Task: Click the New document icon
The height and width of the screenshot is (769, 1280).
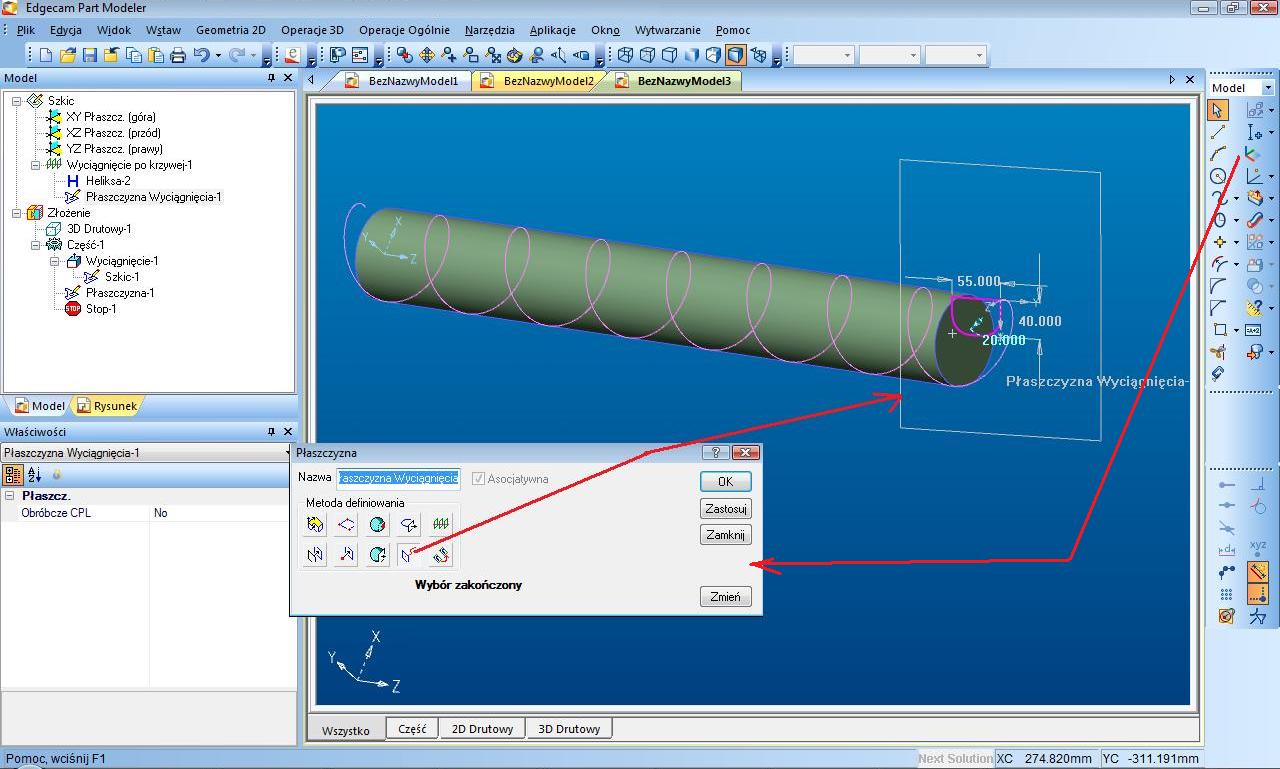Action: [47, 55]
